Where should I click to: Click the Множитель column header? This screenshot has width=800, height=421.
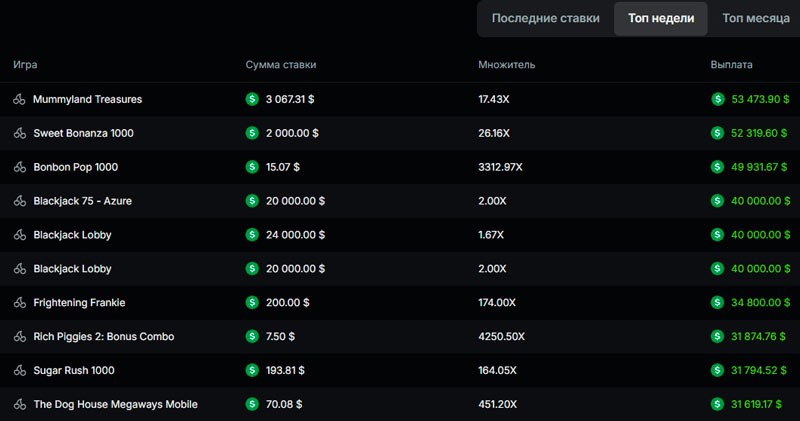point(507,65)
